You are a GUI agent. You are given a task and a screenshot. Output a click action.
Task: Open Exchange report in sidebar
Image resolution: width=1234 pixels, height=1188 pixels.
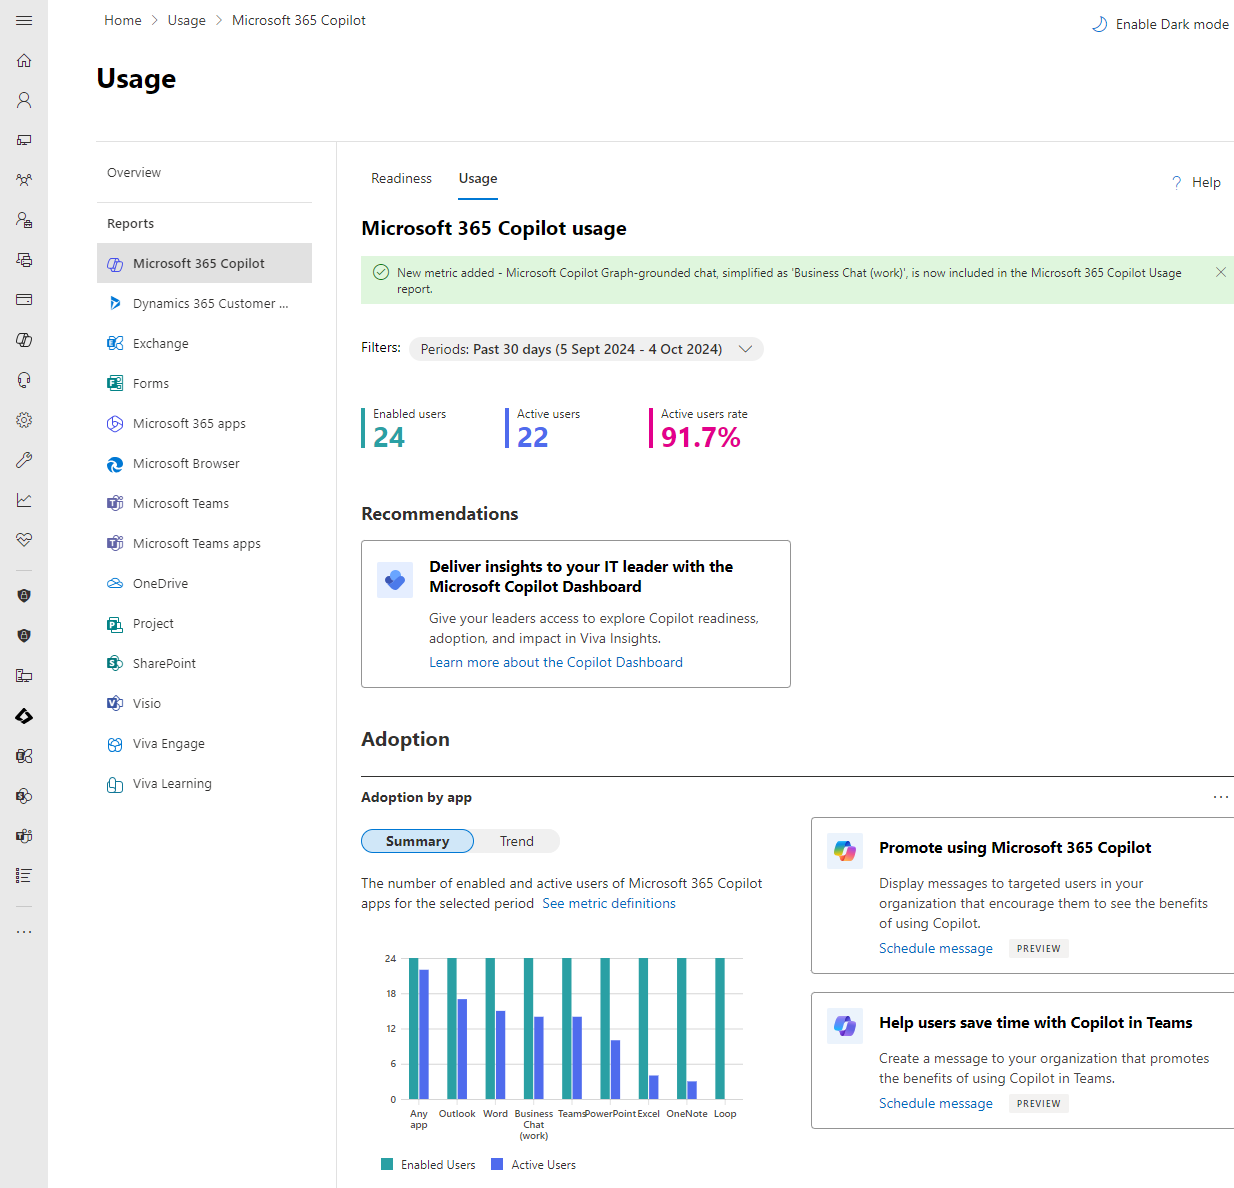[204, 343]
